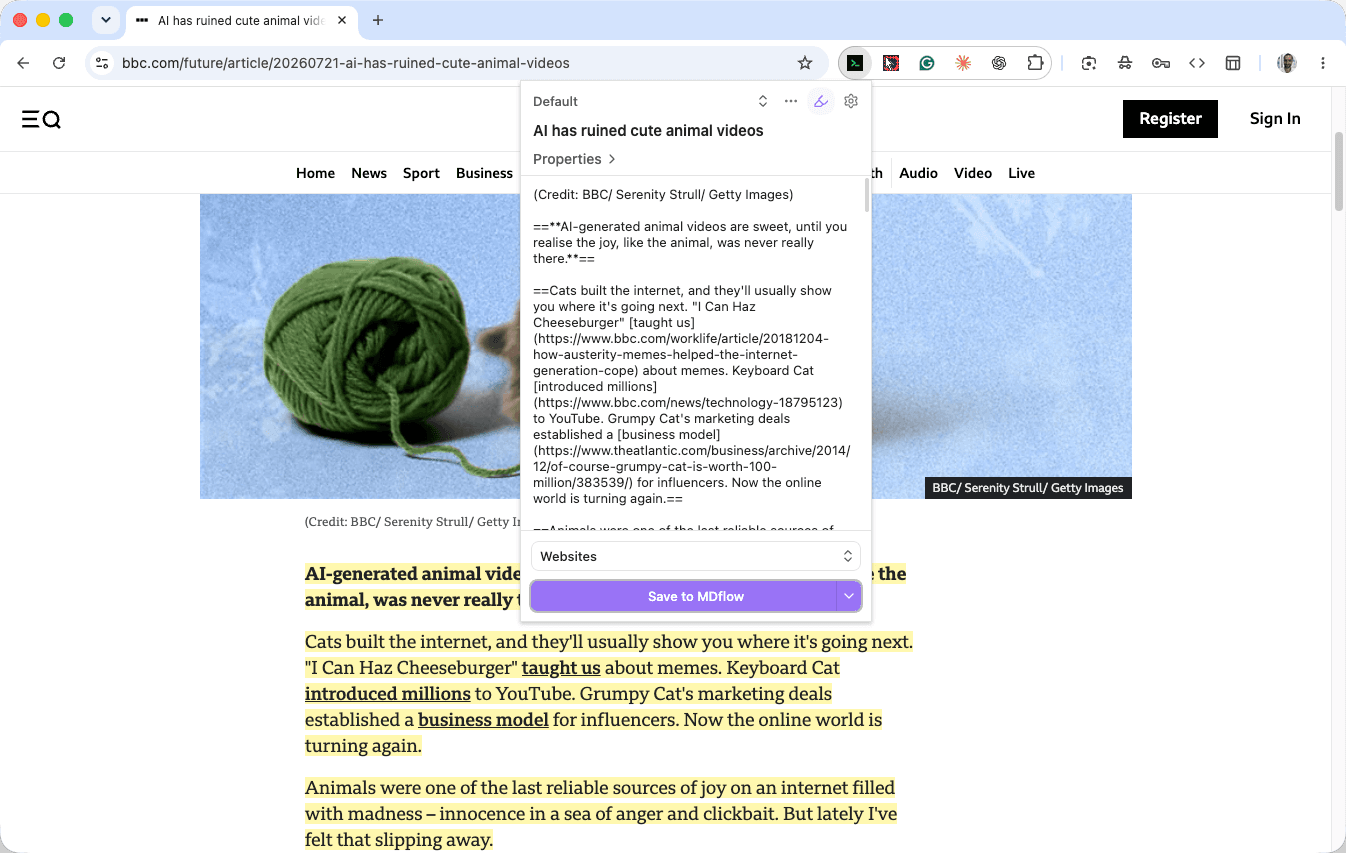This screenshot has width=1346, height=853.
Task: Click inside the clipper markdown content area
Action: (x=692, y=354)
